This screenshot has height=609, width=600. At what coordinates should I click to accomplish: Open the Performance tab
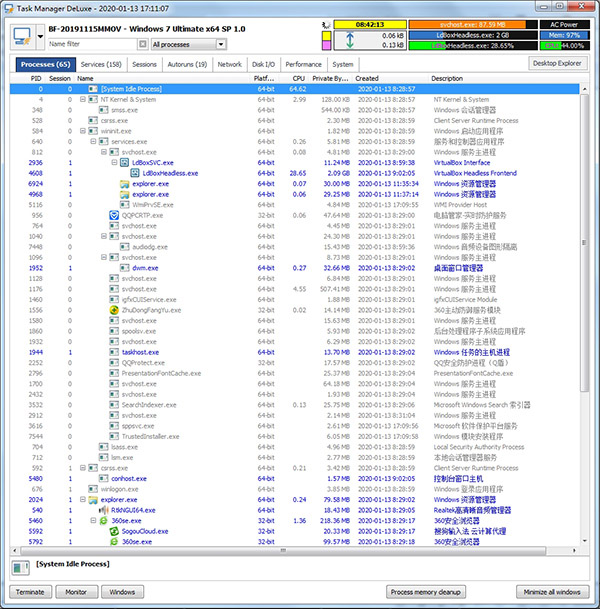point(304,64)
